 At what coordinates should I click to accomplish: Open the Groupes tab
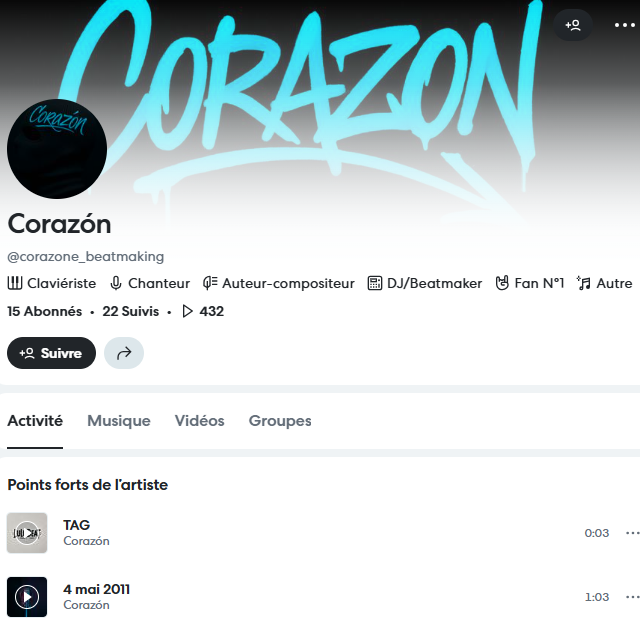280,421
